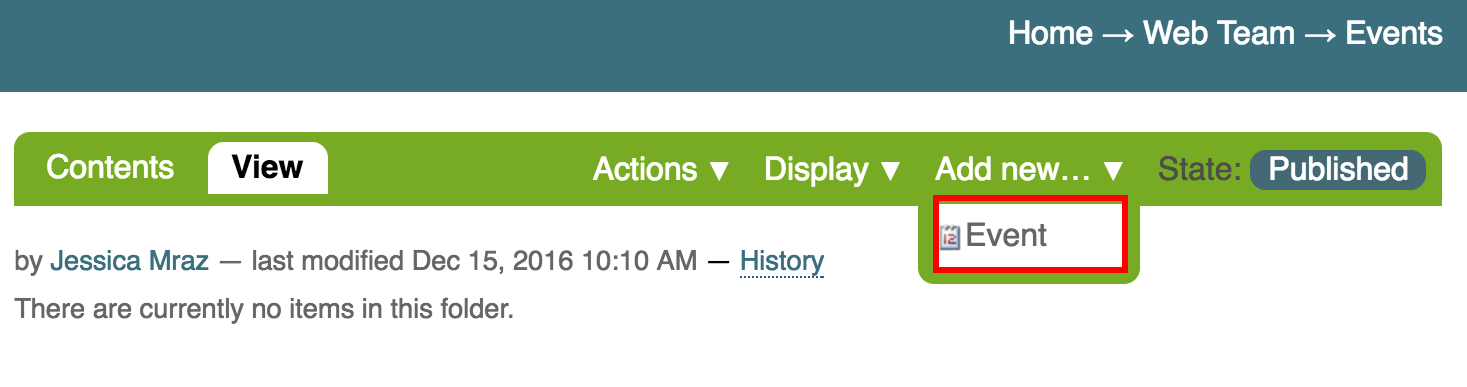The height and width of the screenshot is (387, 1467).
Task: Open the History link
Action: click(x=782, y=262)
